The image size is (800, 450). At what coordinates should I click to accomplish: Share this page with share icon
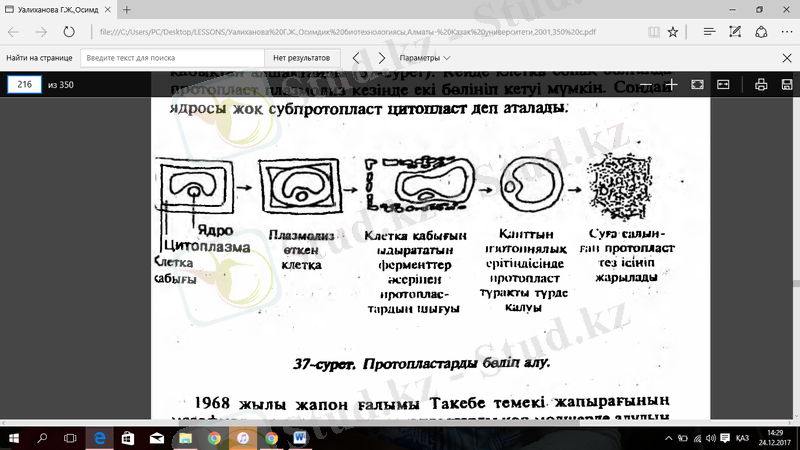click(761, 32)
